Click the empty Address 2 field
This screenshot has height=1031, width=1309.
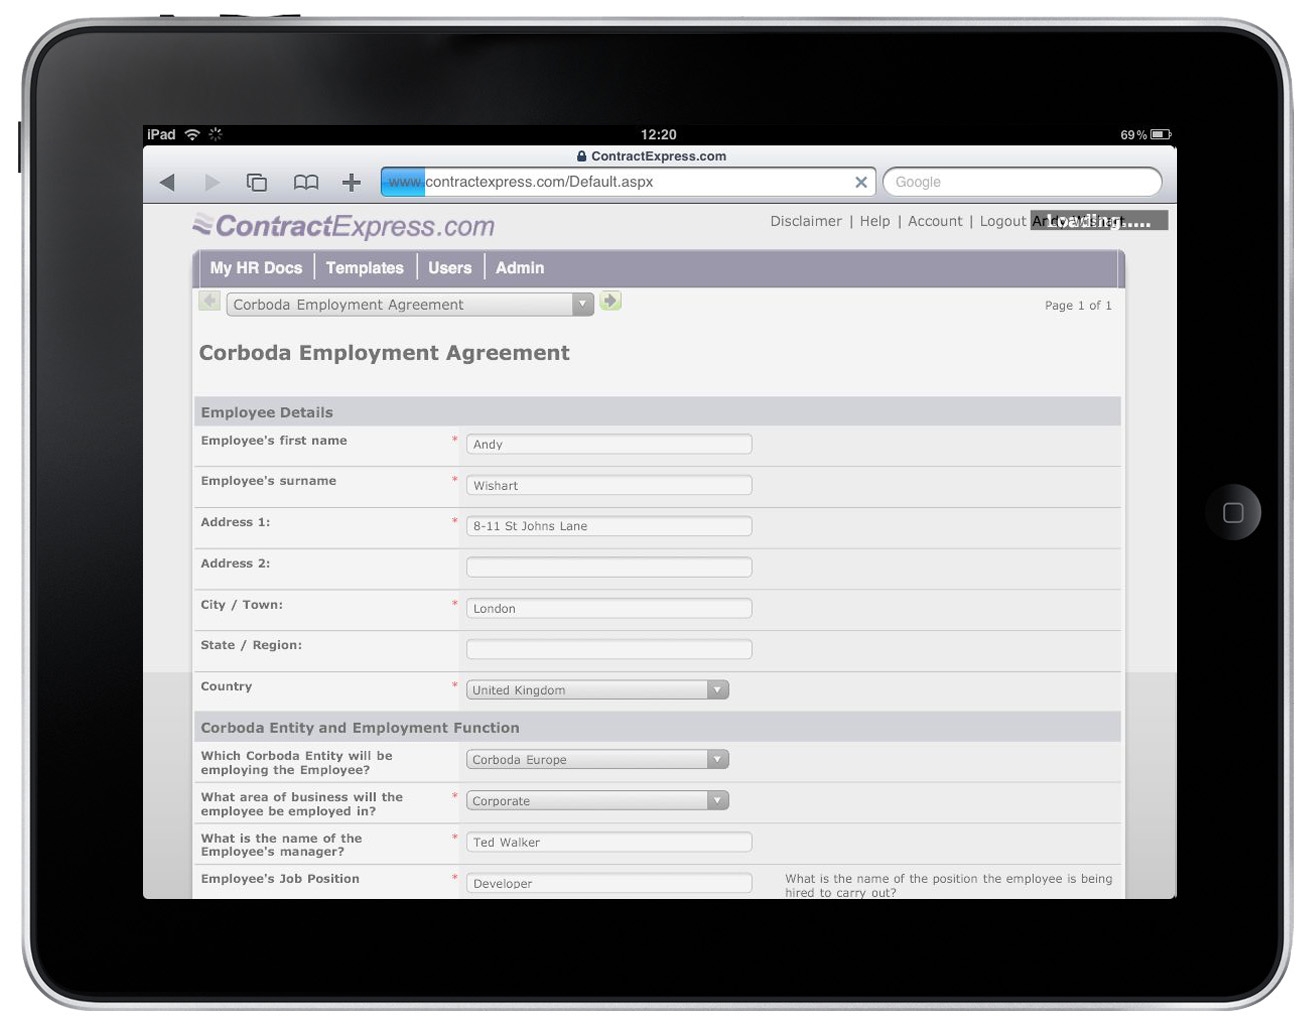(x=609, y=567)
